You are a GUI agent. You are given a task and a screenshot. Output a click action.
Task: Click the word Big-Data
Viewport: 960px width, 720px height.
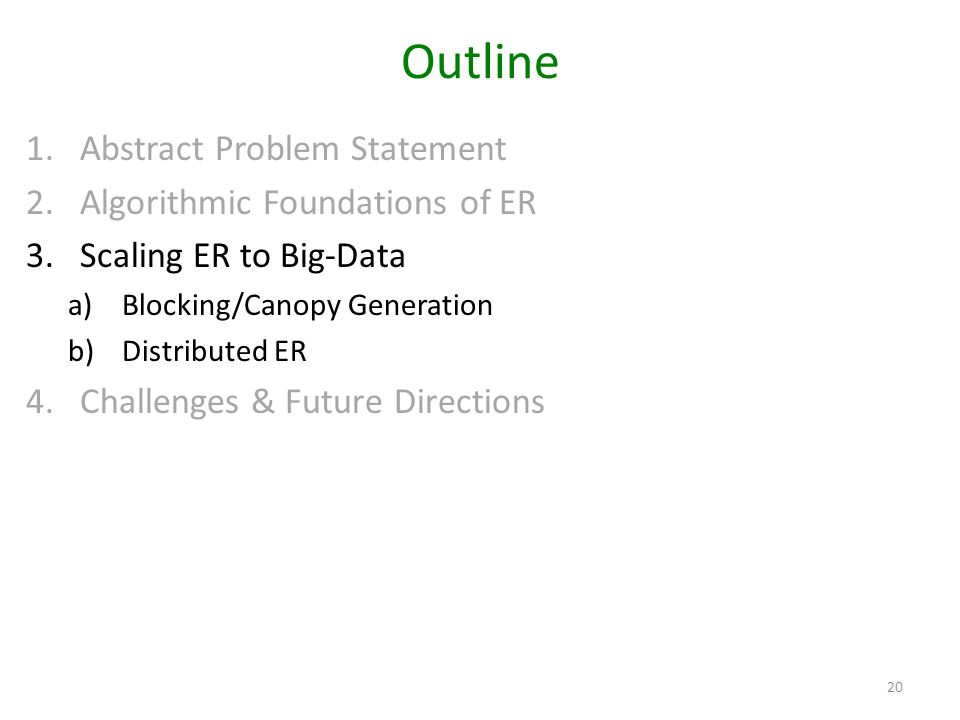(343, 256)
